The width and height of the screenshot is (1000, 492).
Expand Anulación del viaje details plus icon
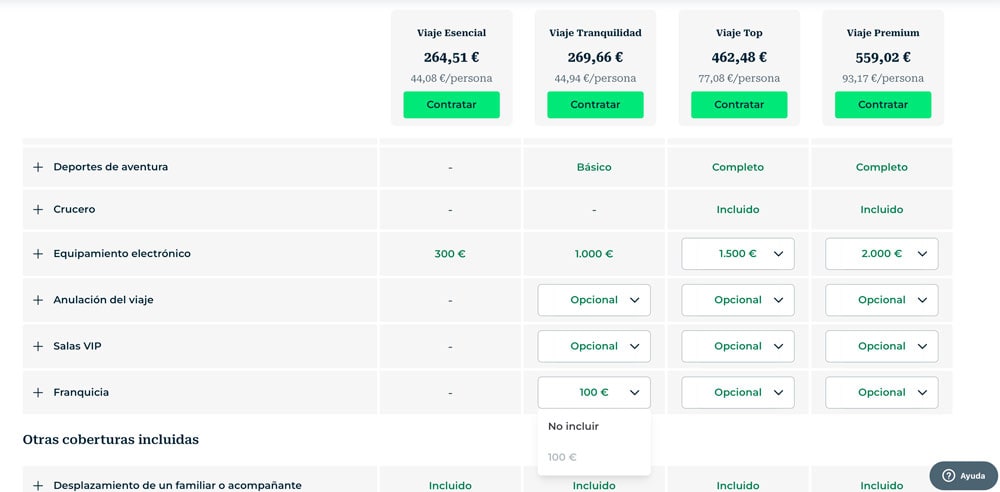tap(38, 300)
